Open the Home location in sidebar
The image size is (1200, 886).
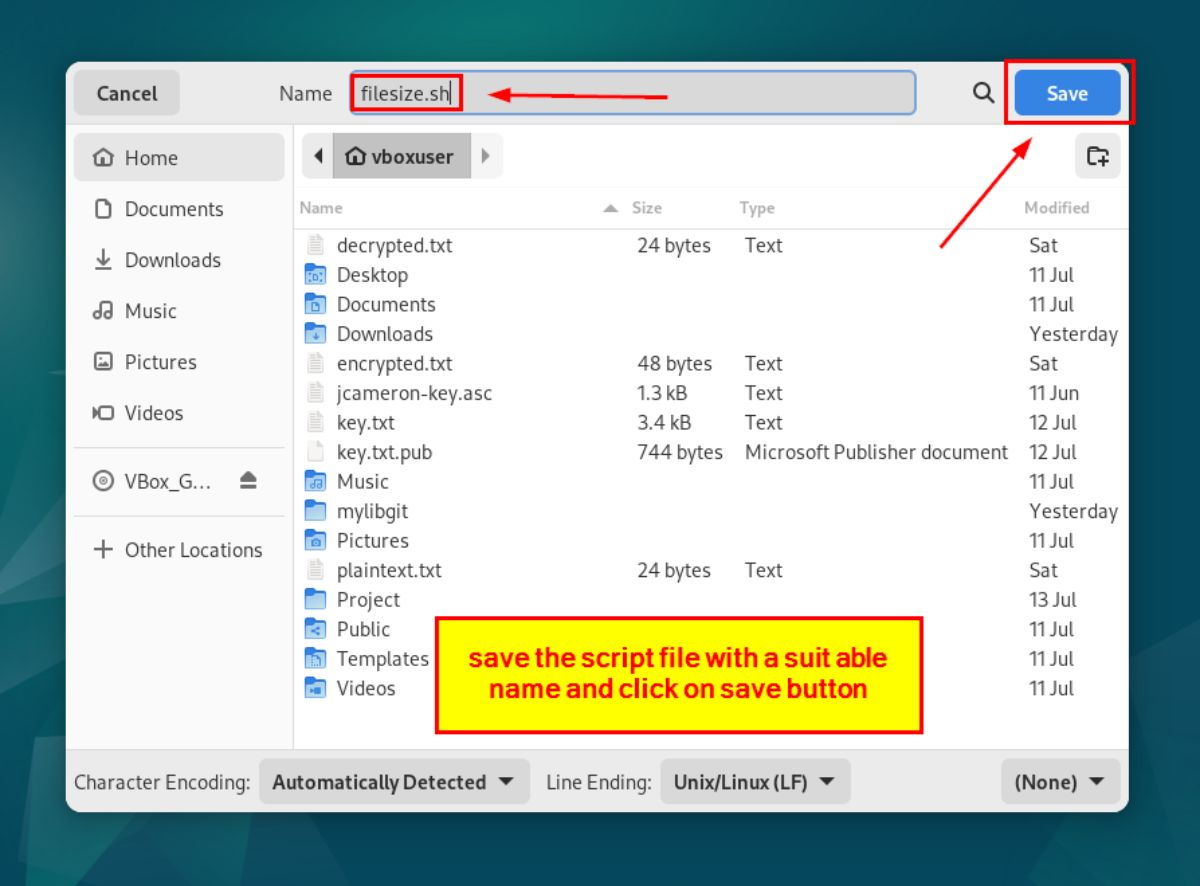152,157
